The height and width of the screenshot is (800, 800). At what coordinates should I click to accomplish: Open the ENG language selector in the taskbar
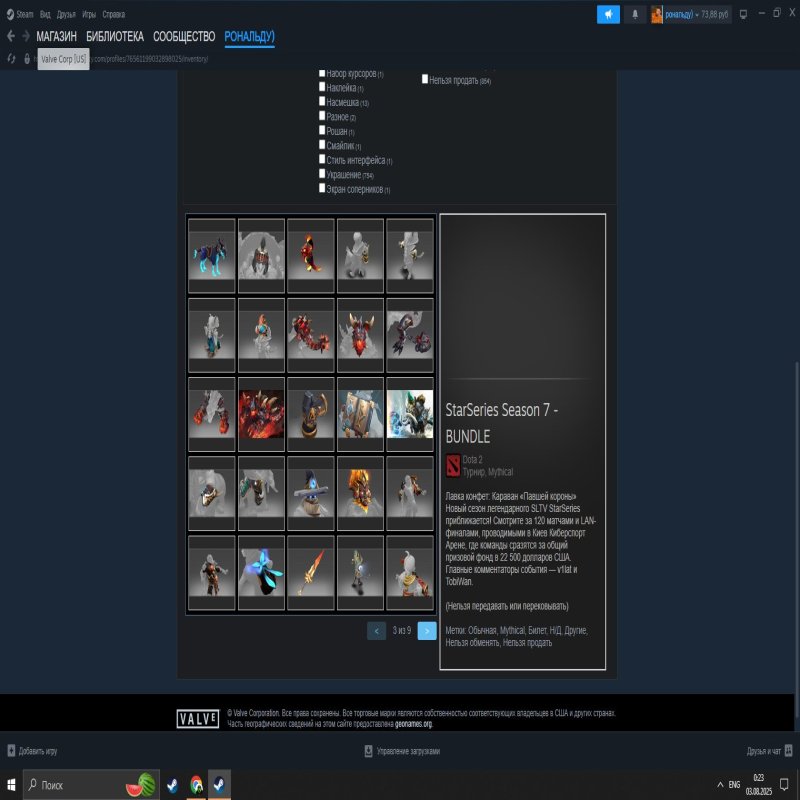[733, 786]
